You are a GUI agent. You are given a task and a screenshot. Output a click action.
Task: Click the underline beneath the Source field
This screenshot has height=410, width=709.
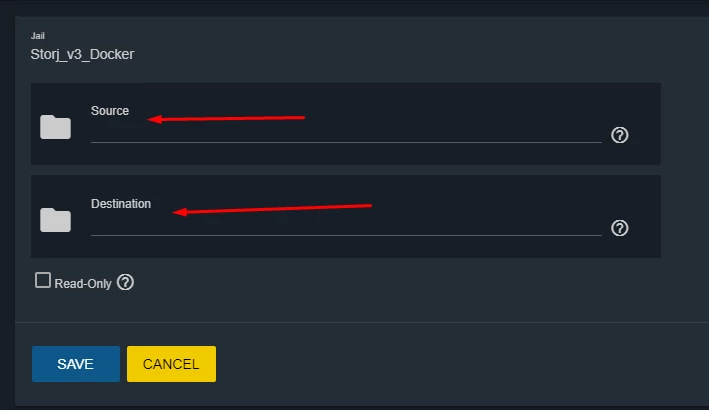point(346,142)
